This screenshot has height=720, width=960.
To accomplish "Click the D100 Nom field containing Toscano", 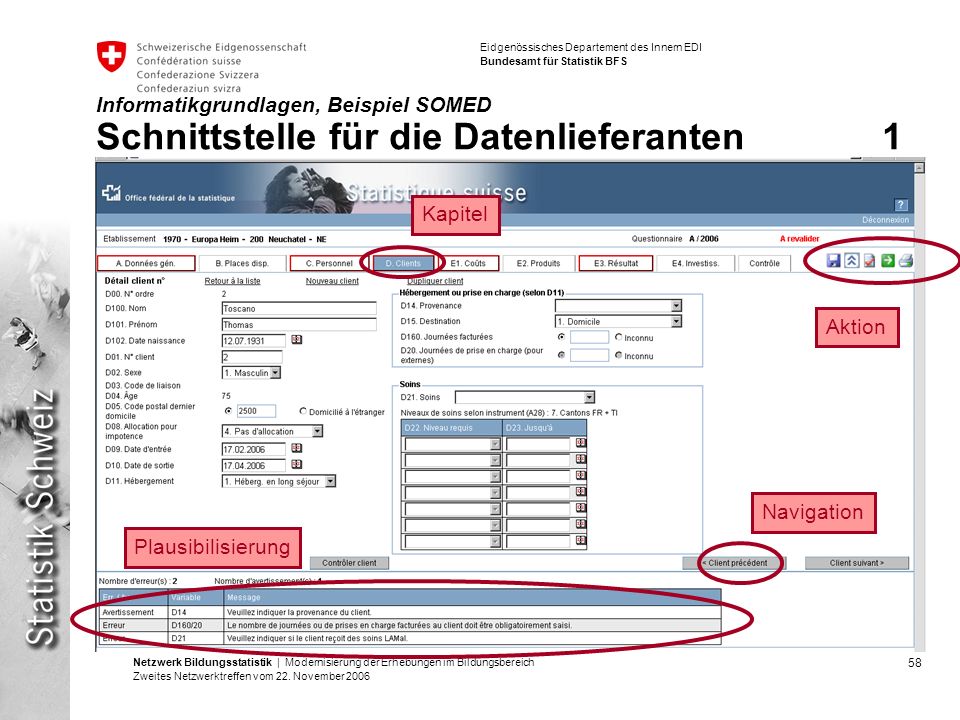I will click(x=299, y=309).
